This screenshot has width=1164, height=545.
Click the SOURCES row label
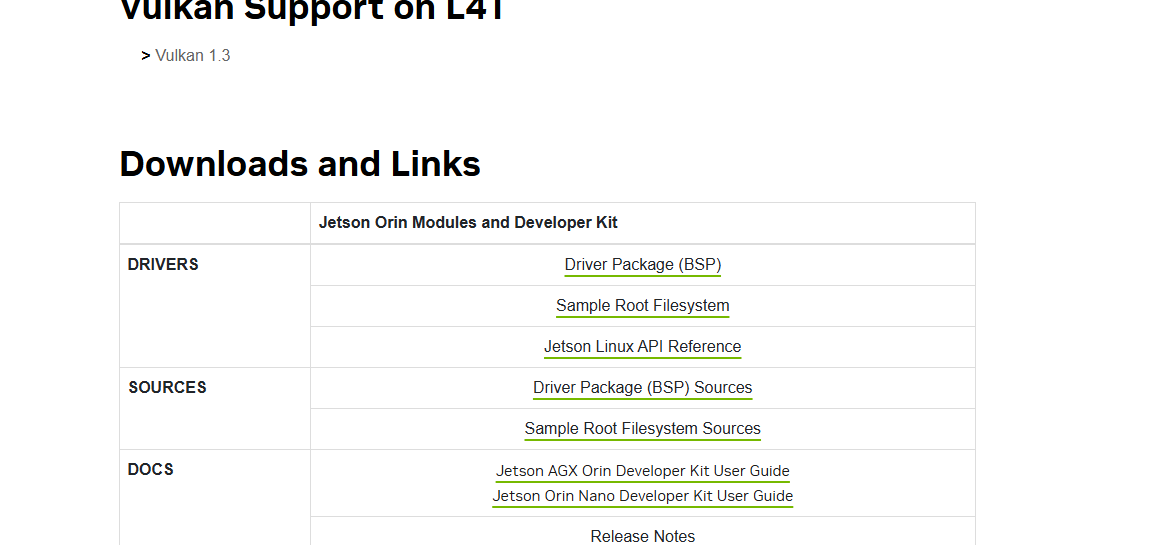click(167, 388)
